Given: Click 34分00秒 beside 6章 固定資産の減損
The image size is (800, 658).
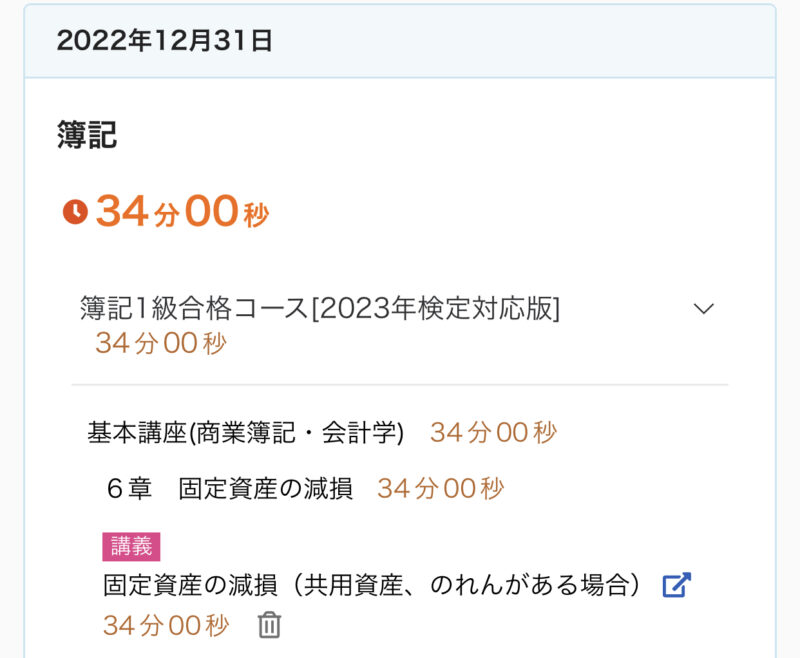Looking at the screenshot, I should (x=440, y=489).
